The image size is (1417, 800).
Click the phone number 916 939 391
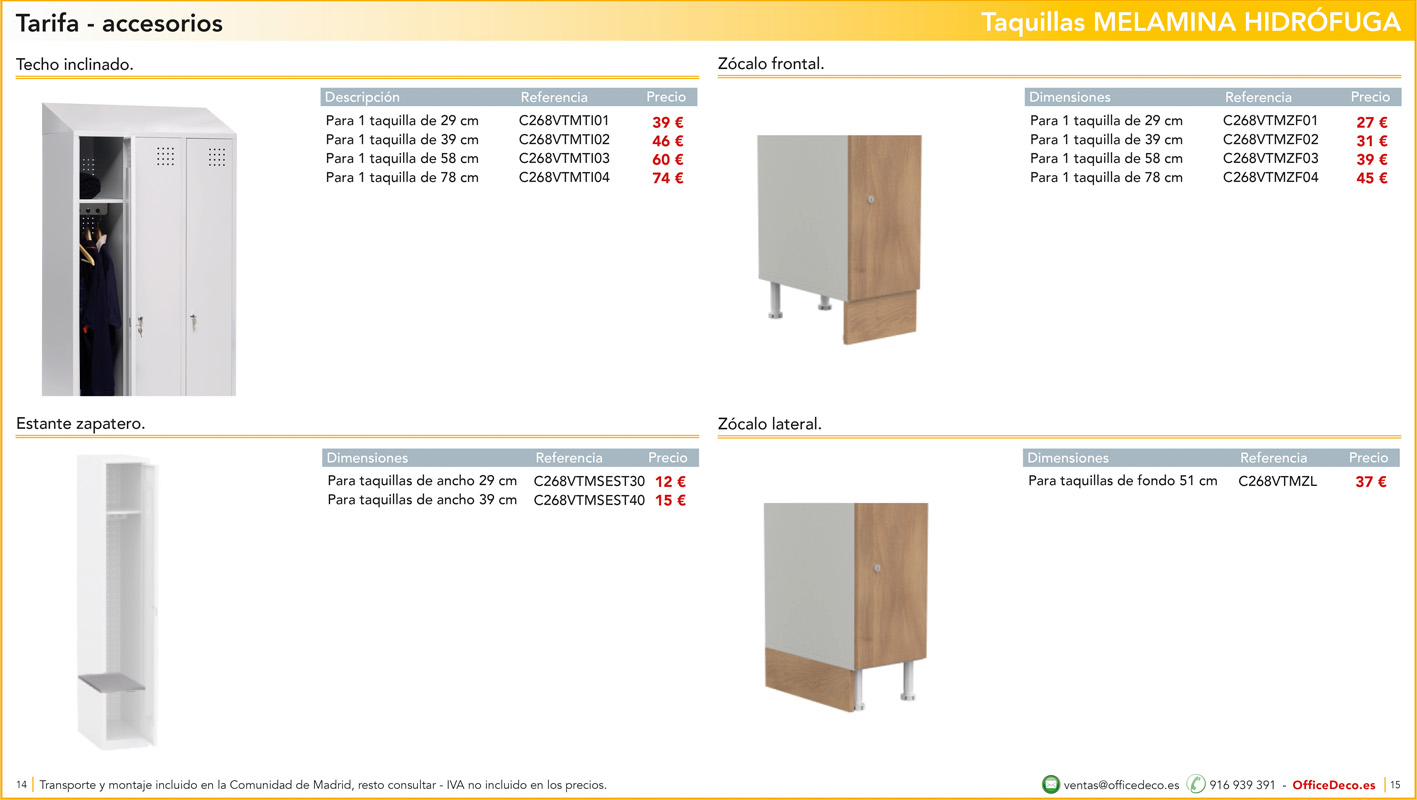point(1242,785)
